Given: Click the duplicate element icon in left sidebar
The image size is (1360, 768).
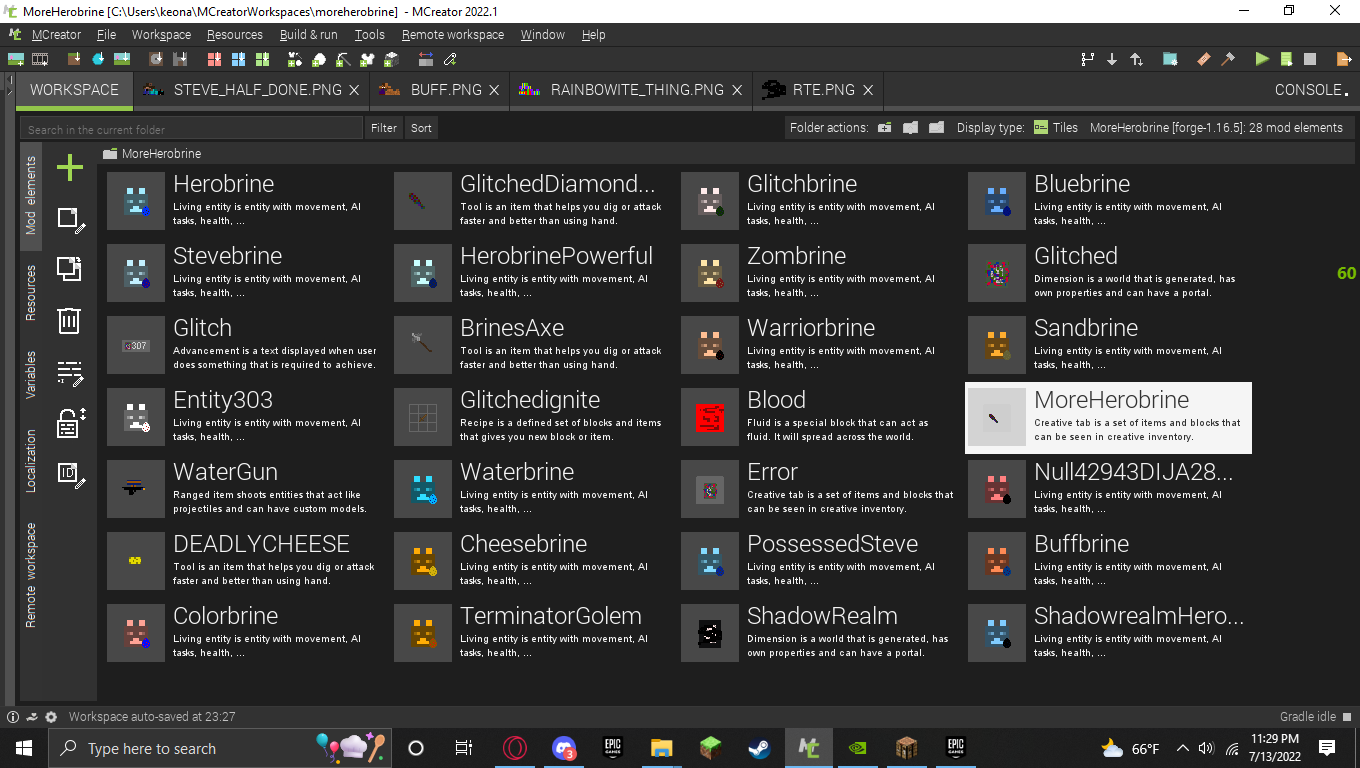Looking at the screenshot, I should [69, 269].
